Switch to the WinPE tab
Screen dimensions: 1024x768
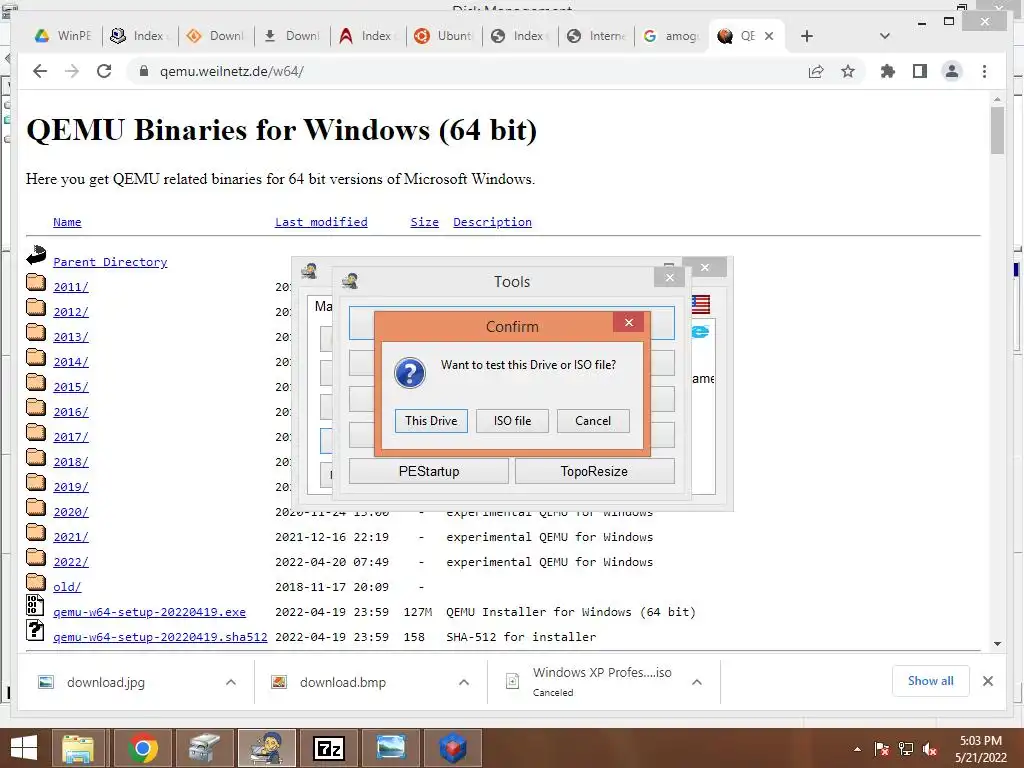[63, 36]
